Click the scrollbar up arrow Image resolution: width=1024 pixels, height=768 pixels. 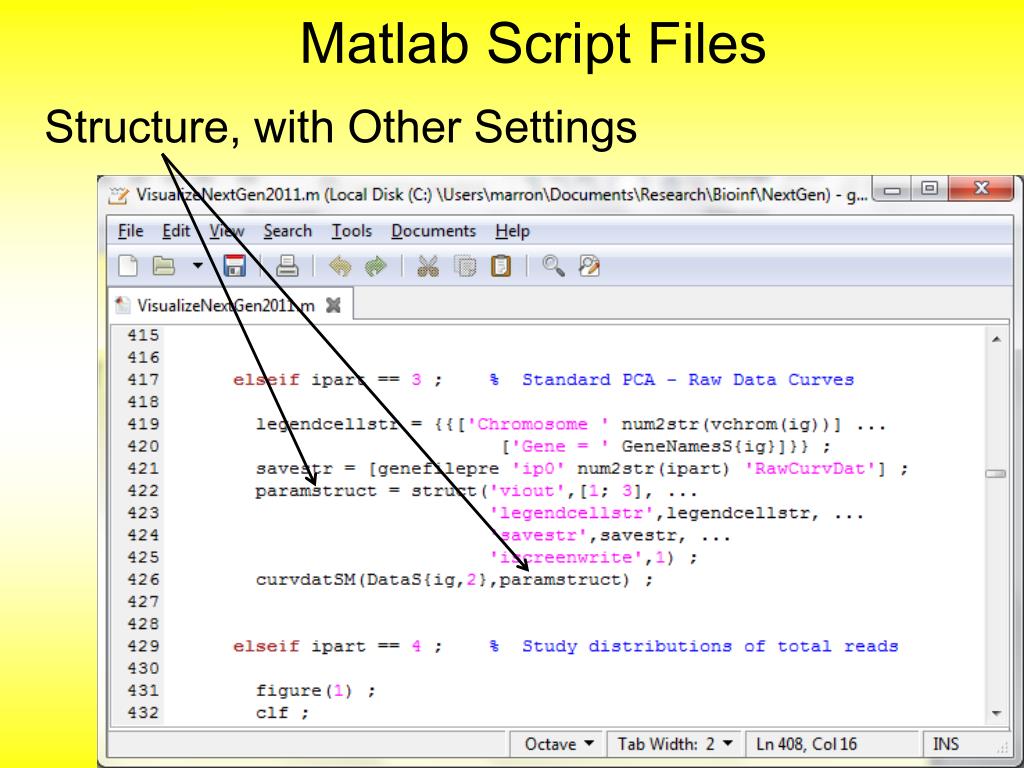pyautogui.click(x=996, y=339)
